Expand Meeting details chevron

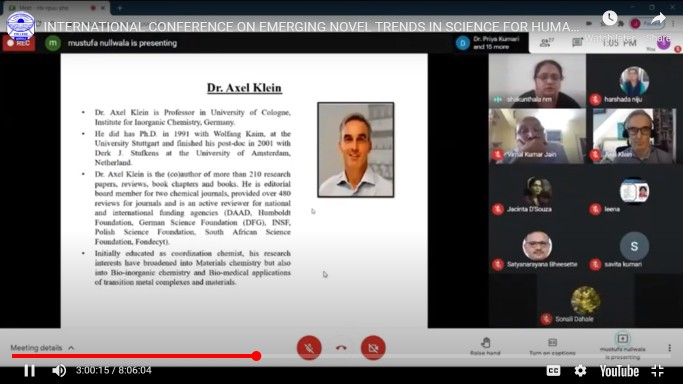click(x=71, y=348)
